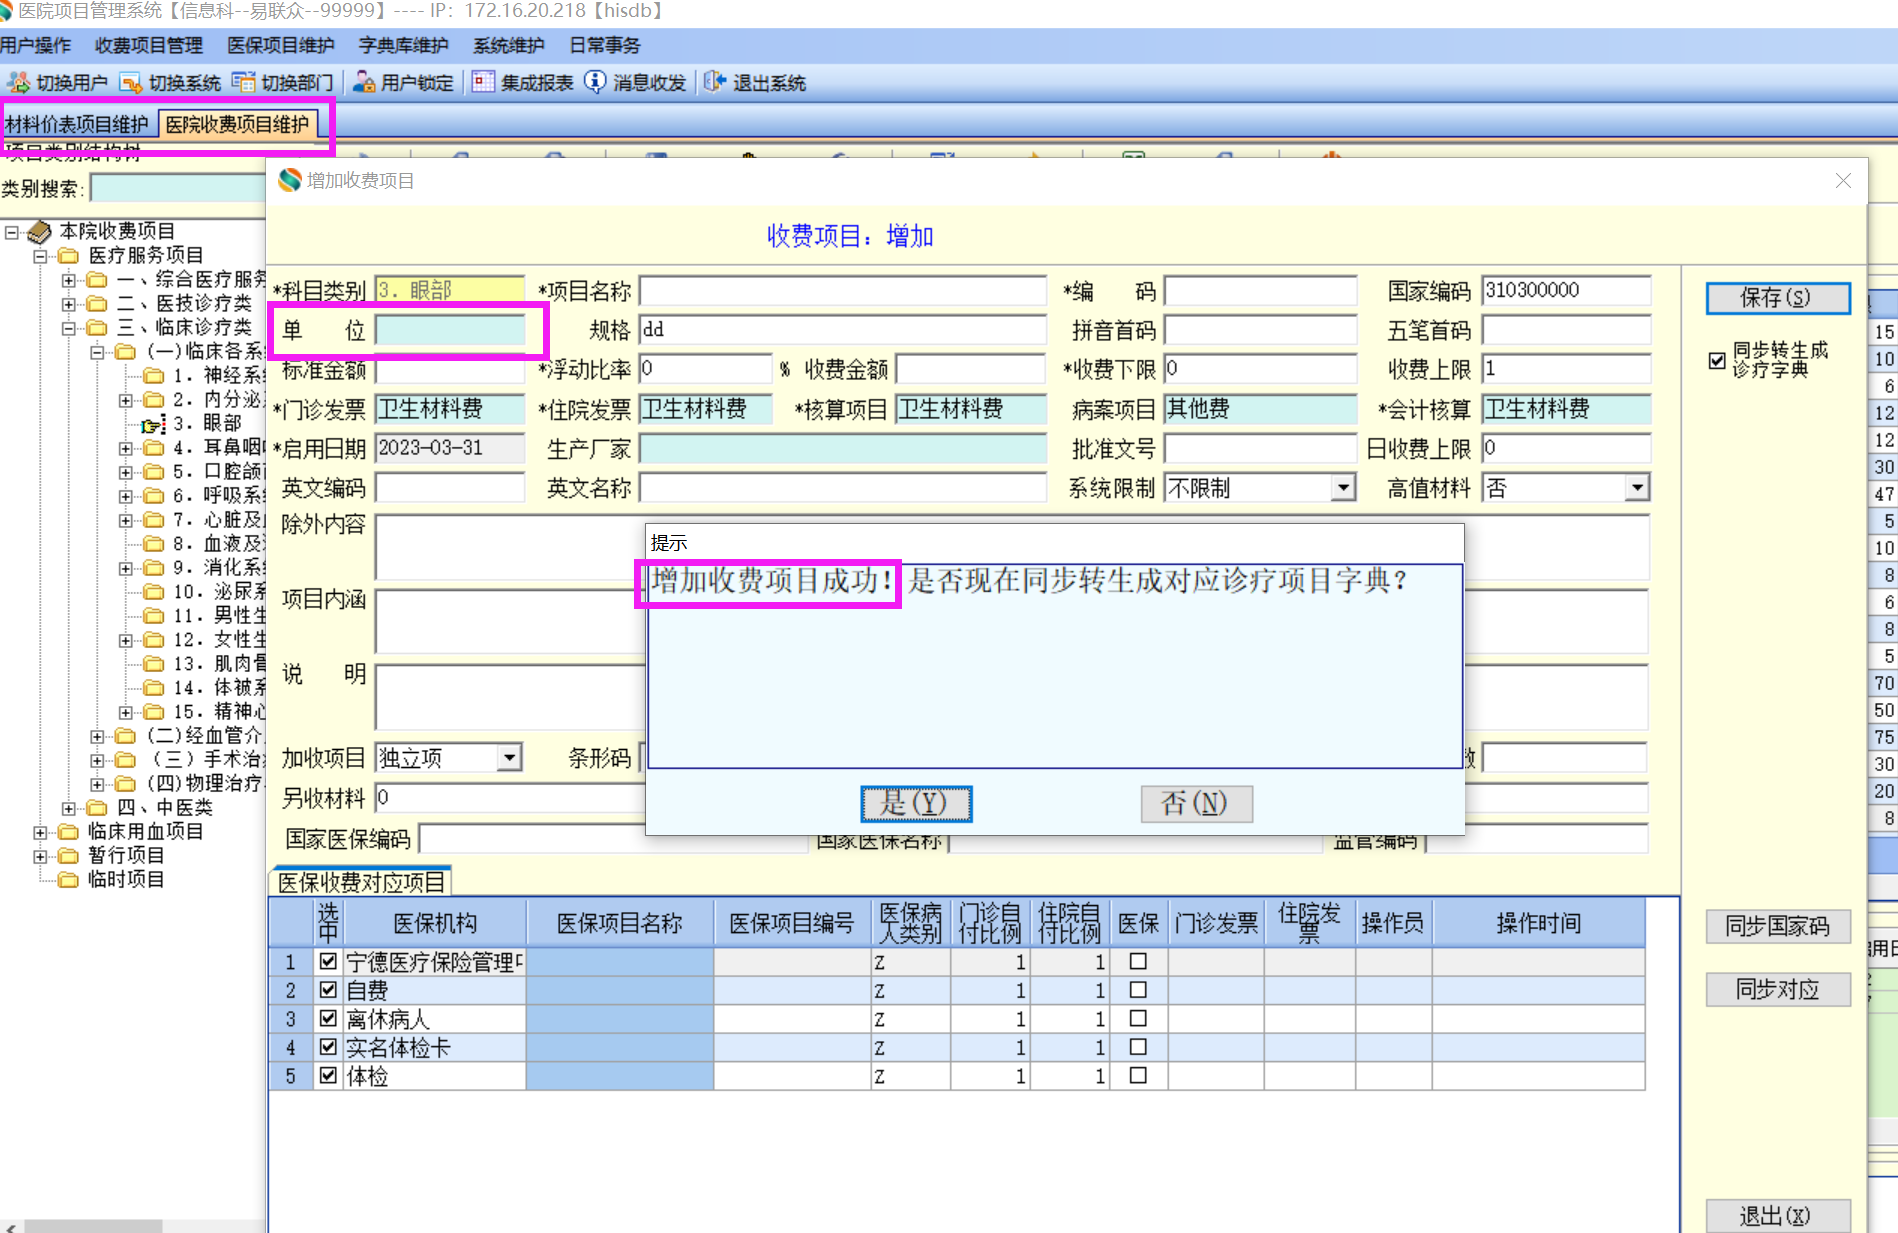
Task: Close the 增加收费项目 dialog
Action: (1843, 180)
